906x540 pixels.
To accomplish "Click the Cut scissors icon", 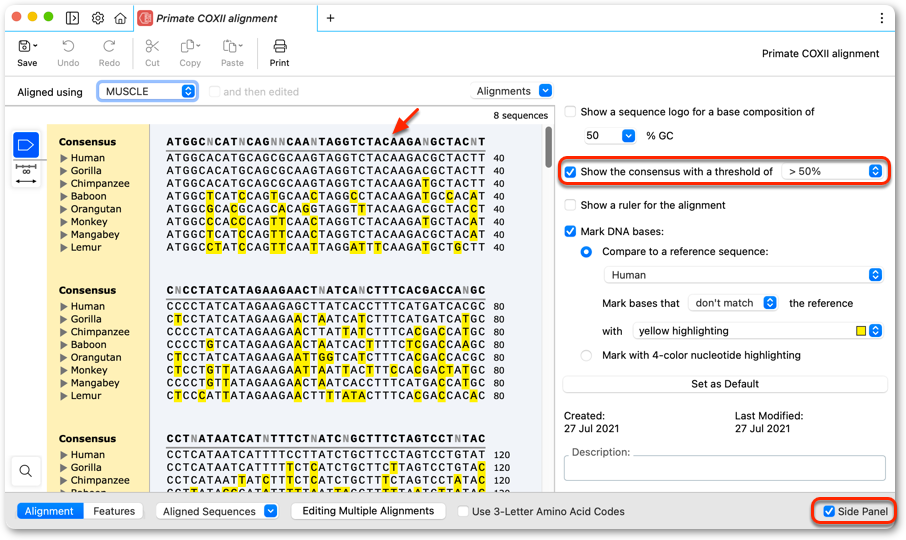I will 152,47.
